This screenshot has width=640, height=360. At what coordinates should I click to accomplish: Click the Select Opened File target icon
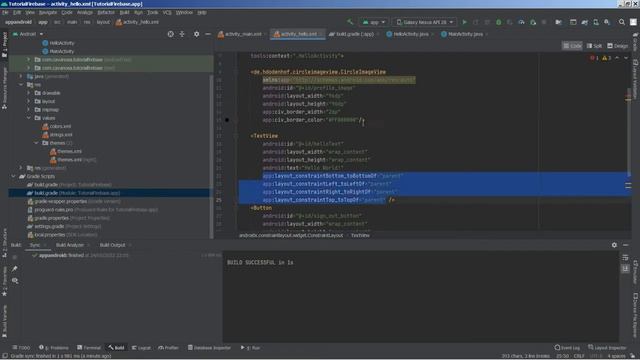click(171, 34)
